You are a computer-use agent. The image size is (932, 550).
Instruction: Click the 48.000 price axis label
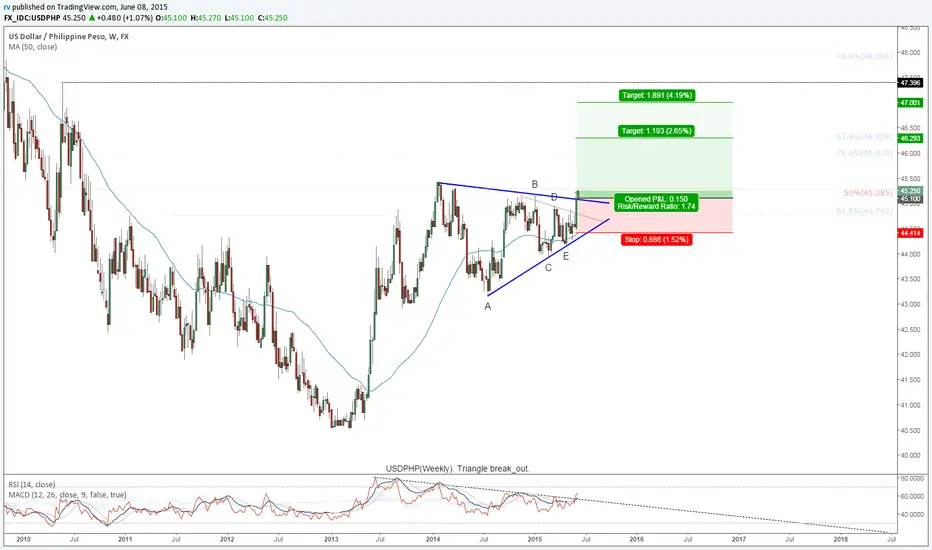910,52
